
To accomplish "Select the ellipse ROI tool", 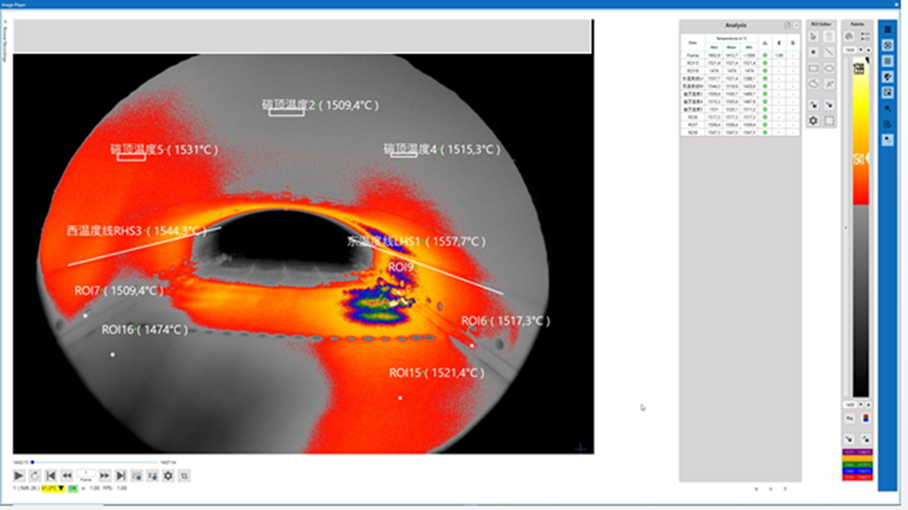I will point(829,68).
